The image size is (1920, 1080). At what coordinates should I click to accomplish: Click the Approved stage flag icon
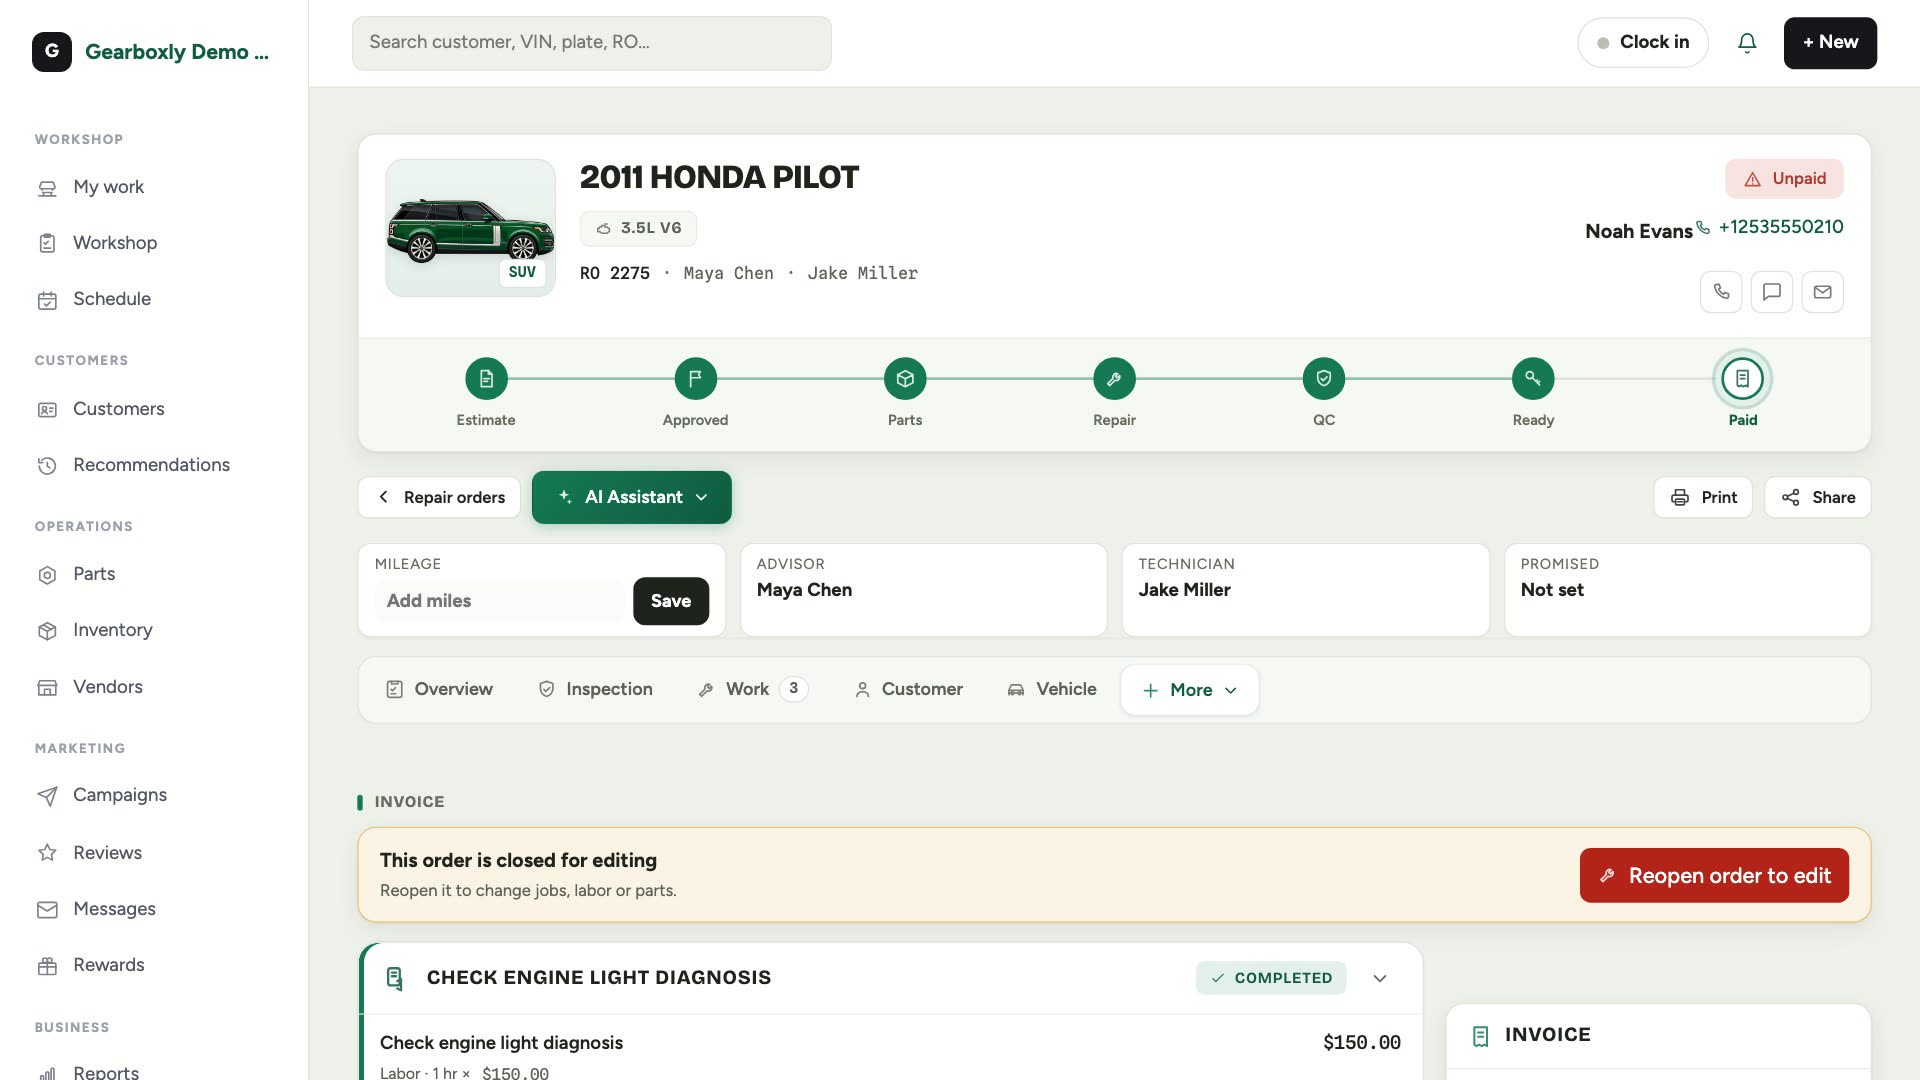(695, 379)
